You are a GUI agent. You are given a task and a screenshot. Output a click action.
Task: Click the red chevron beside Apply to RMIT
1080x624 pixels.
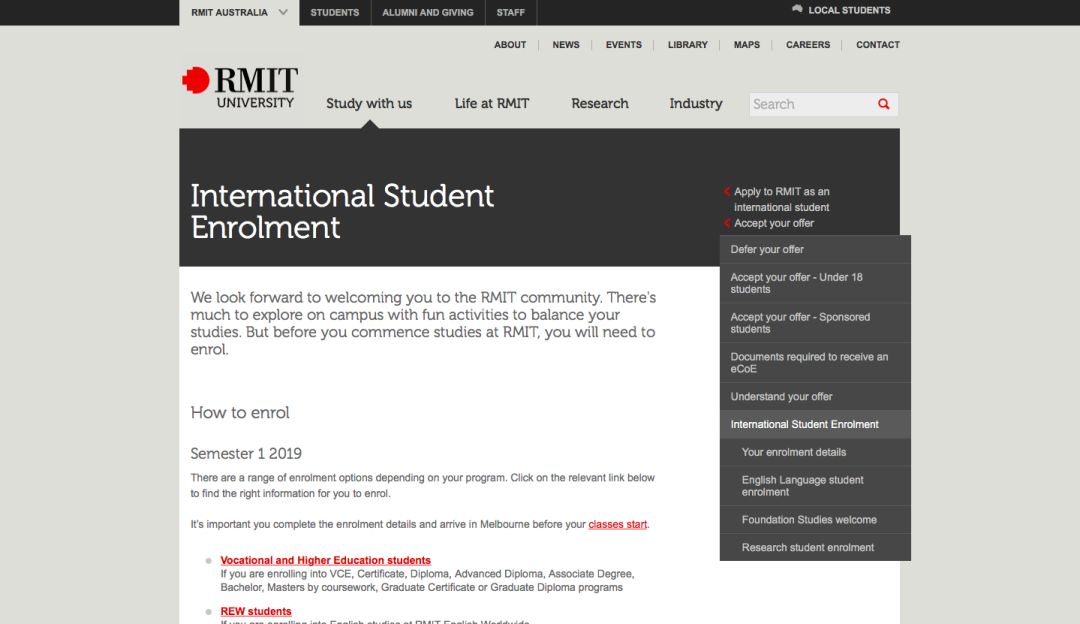727,191
